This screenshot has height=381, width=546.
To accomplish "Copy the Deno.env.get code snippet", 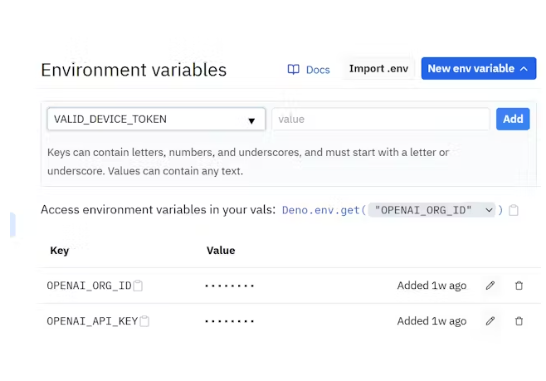I will 514,210.
